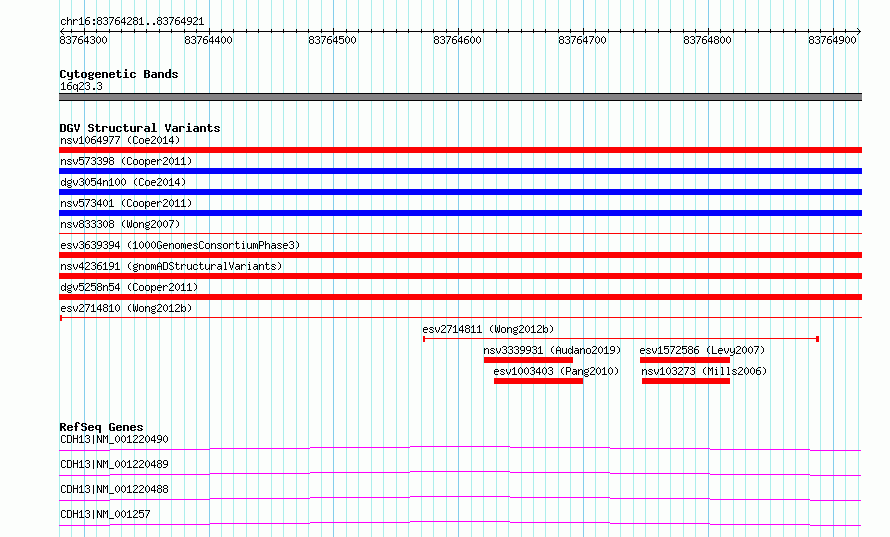Open the esv2714811 (Wong2012b) label
The width and height of the screenshot is (890, 537).
click(x=488, y=329)
